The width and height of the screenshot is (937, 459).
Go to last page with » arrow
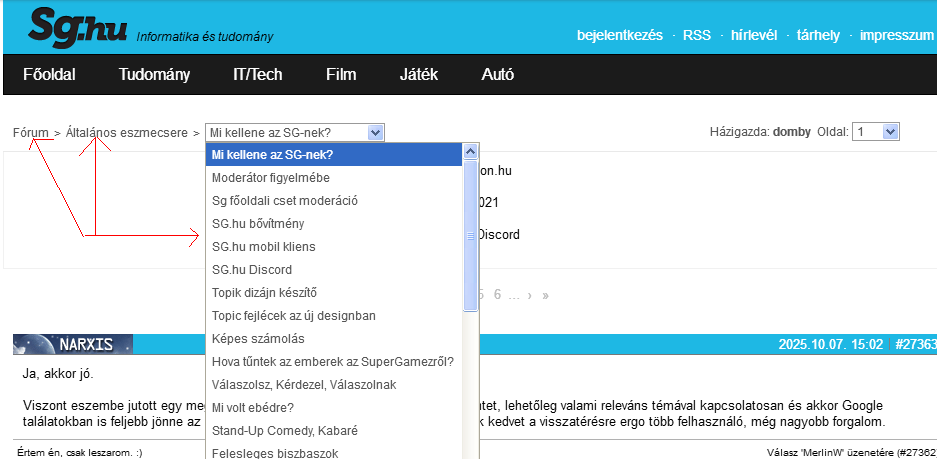pos(545,295)
